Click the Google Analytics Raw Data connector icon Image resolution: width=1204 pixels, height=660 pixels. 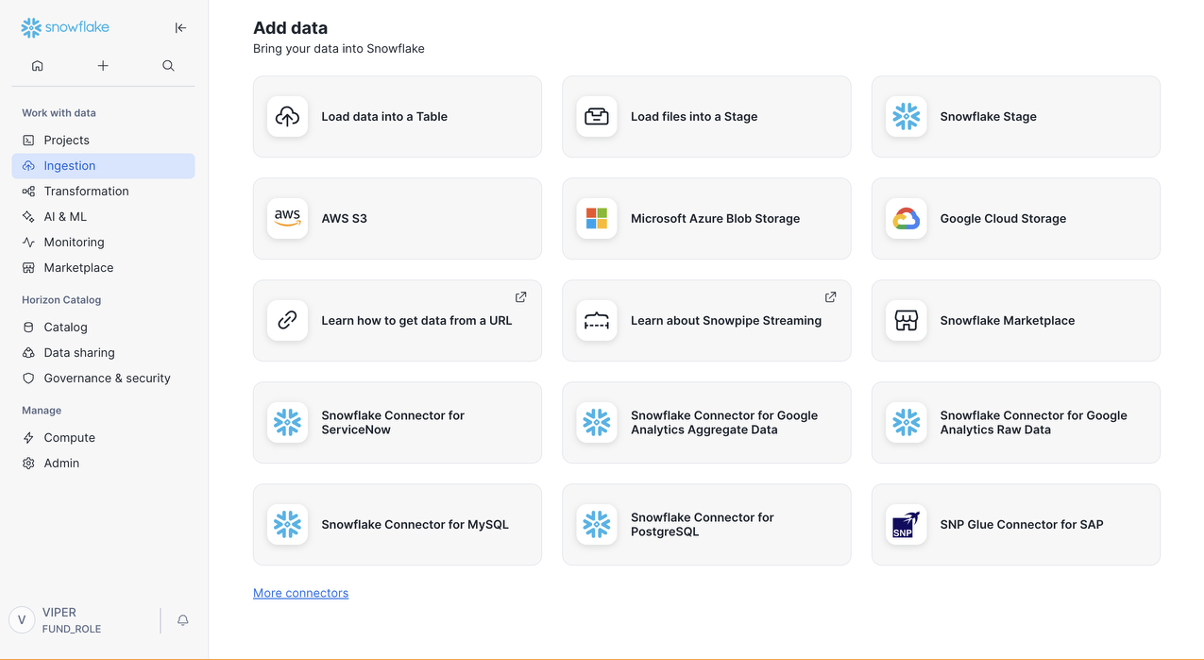click(906, 423)
